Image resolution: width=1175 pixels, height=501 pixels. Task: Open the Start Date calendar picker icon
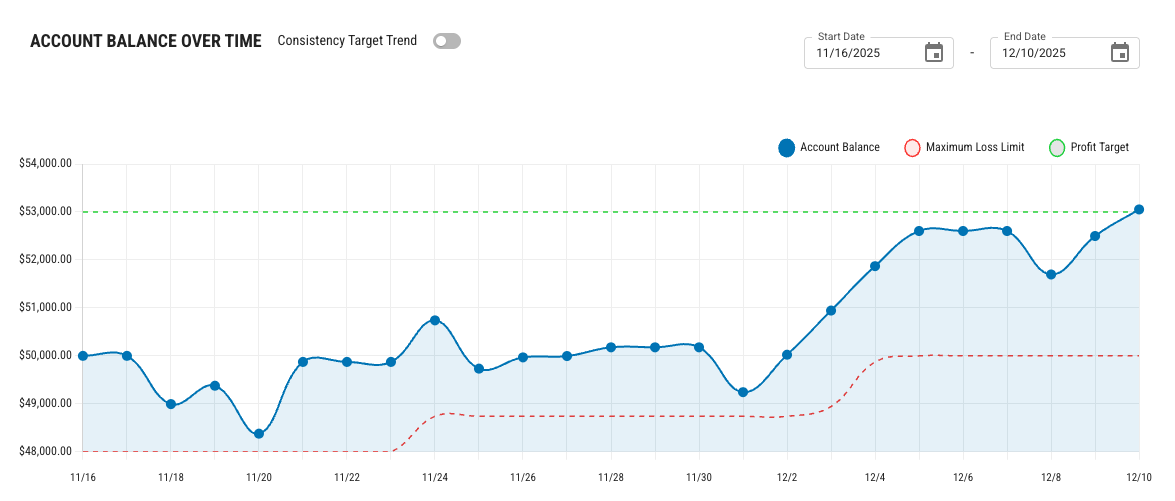(x=933, y=53)
